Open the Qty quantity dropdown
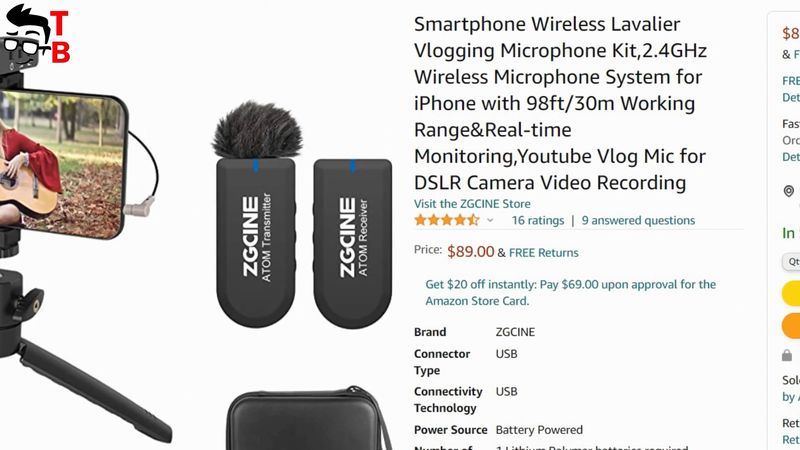800x450 pixels. pos(791,261)
